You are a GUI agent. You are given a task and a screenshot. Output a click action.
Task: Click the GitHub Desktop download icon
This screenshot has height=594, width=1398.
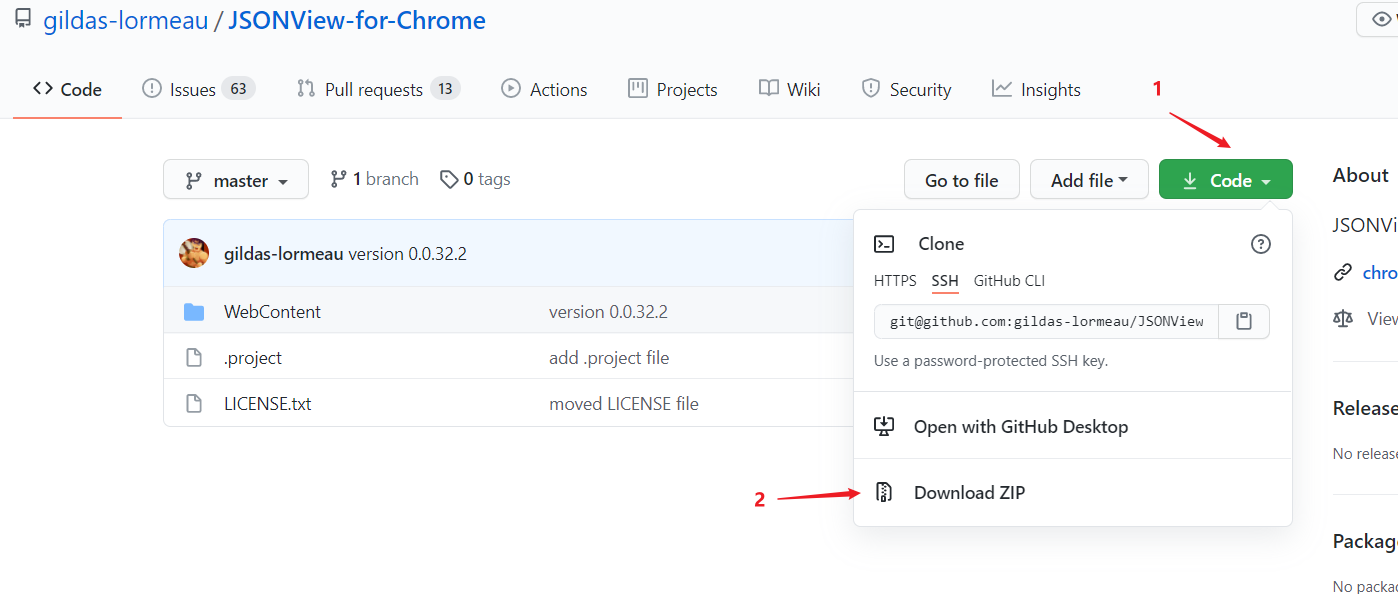coord(884,426)
